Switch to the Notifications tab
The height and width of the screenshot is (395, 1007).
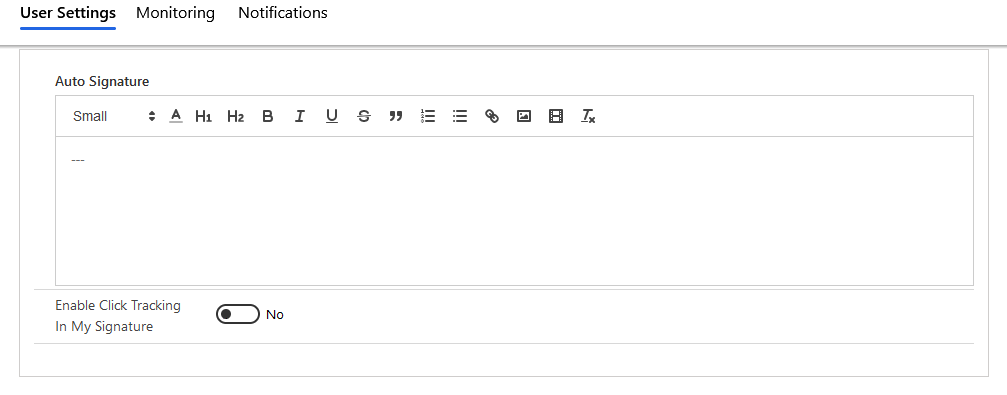coord(283,13)
